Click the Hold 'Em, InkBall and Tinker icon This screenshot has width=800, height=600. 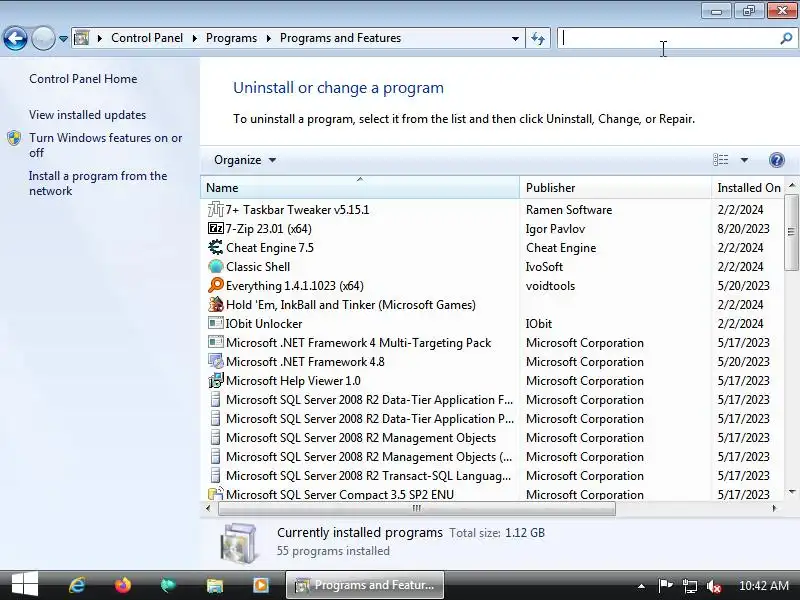(216, 305)
